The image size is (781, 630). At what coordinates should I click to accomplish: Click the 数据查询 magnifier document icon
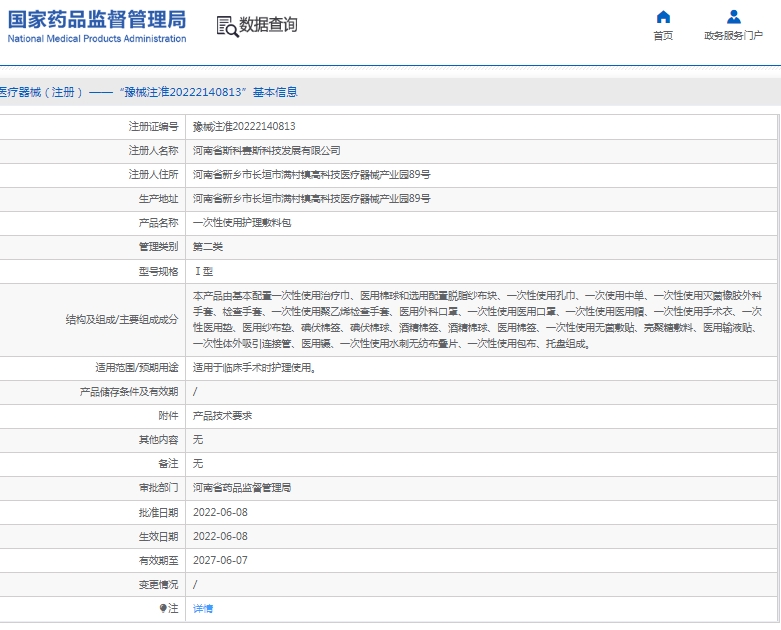point(227,26)
